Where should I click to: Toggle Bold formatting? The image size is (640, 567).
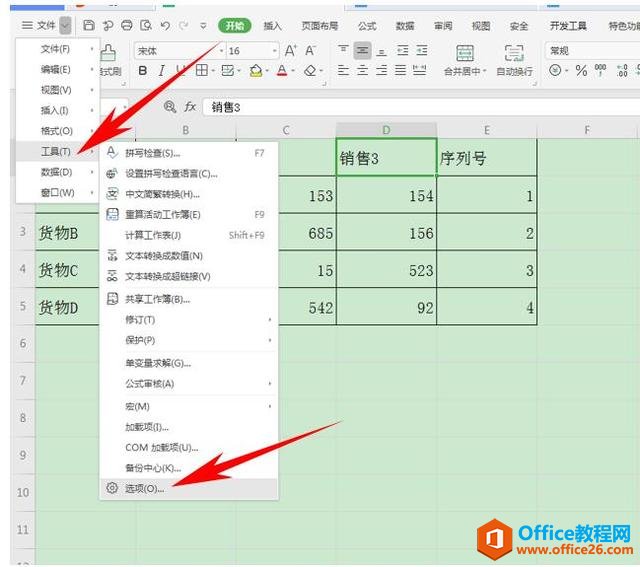pyautogui.click(x=143, y=71)
